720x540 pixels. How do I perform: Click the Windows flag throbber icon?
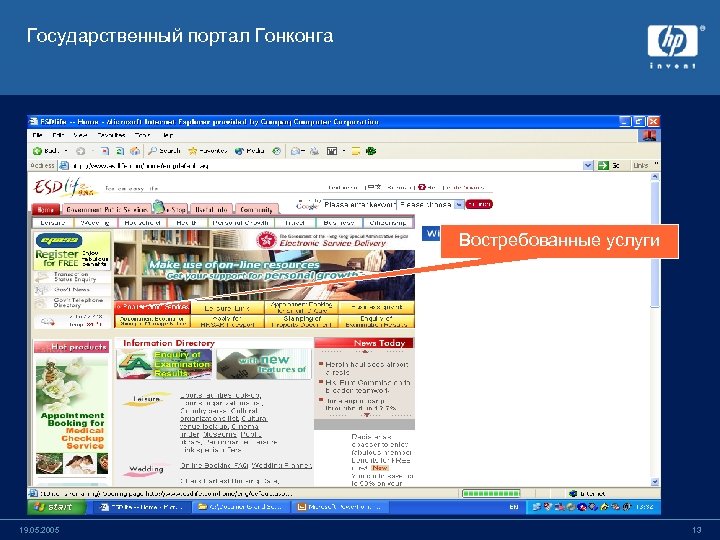(649, 135)
